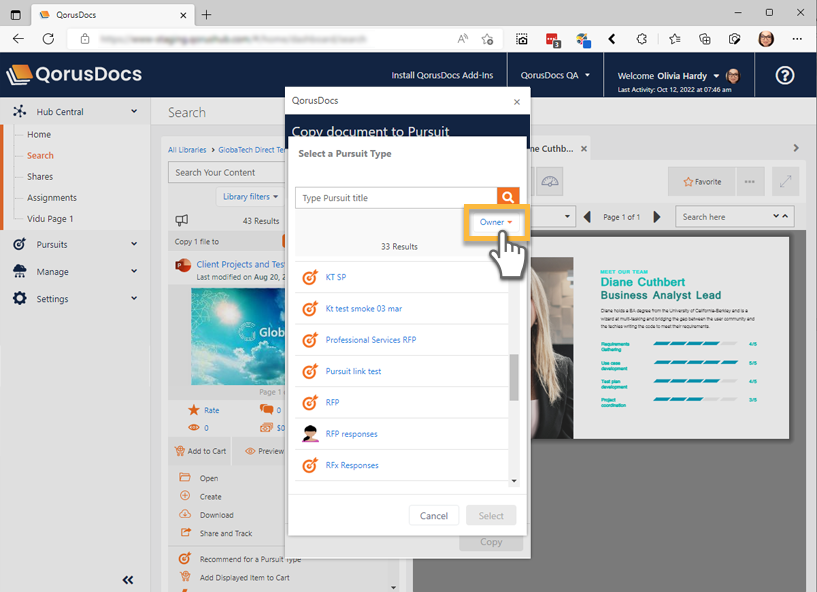The width and height of the screenshot is (817, 592).
Task: Open the Owner filter dropdown
Action: (496, 222)
